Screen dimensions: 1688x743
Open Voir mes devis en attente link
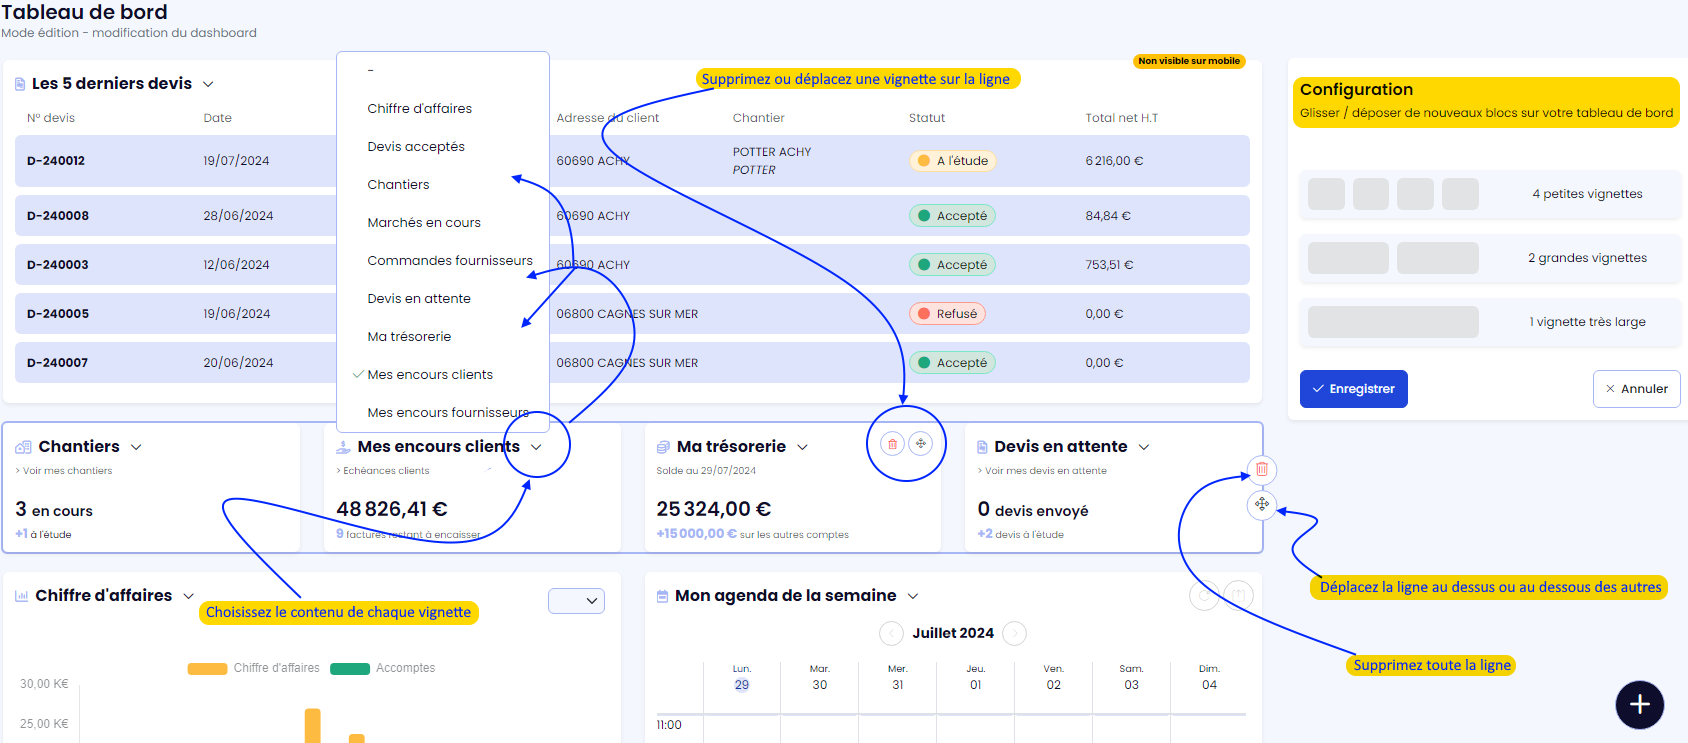coord(1045,471)
